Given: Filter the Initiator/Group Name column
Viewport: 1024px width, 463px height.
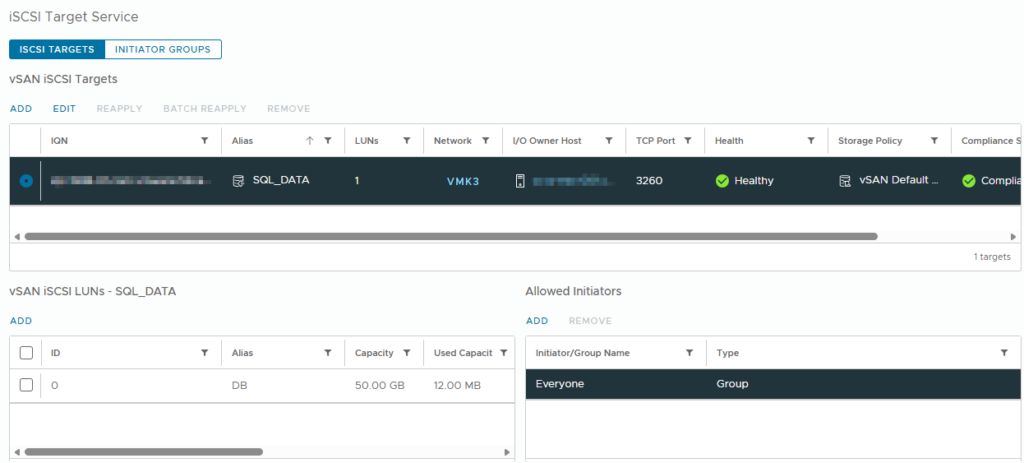Looking at the screenshot, I should pyautogui.click(x=689, y=353).
